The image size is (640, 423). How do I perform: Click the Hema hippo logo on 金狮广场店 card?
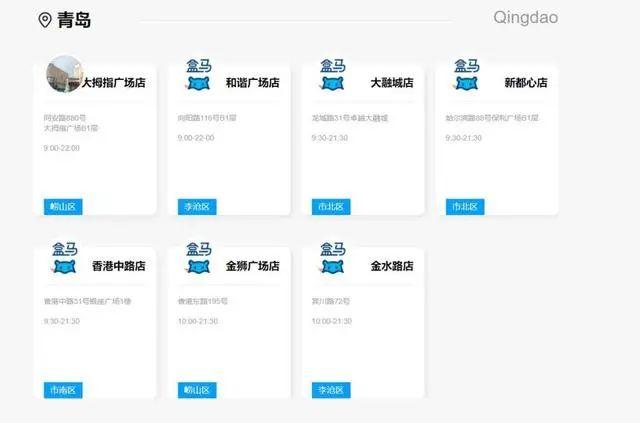(198, 258)
